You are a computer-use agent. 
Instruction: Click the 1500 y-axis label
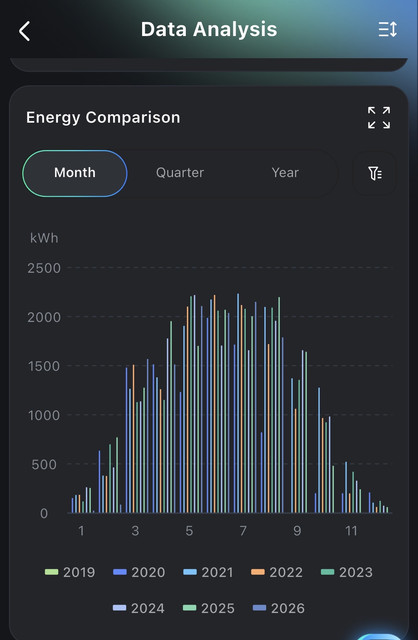[44, 366]
